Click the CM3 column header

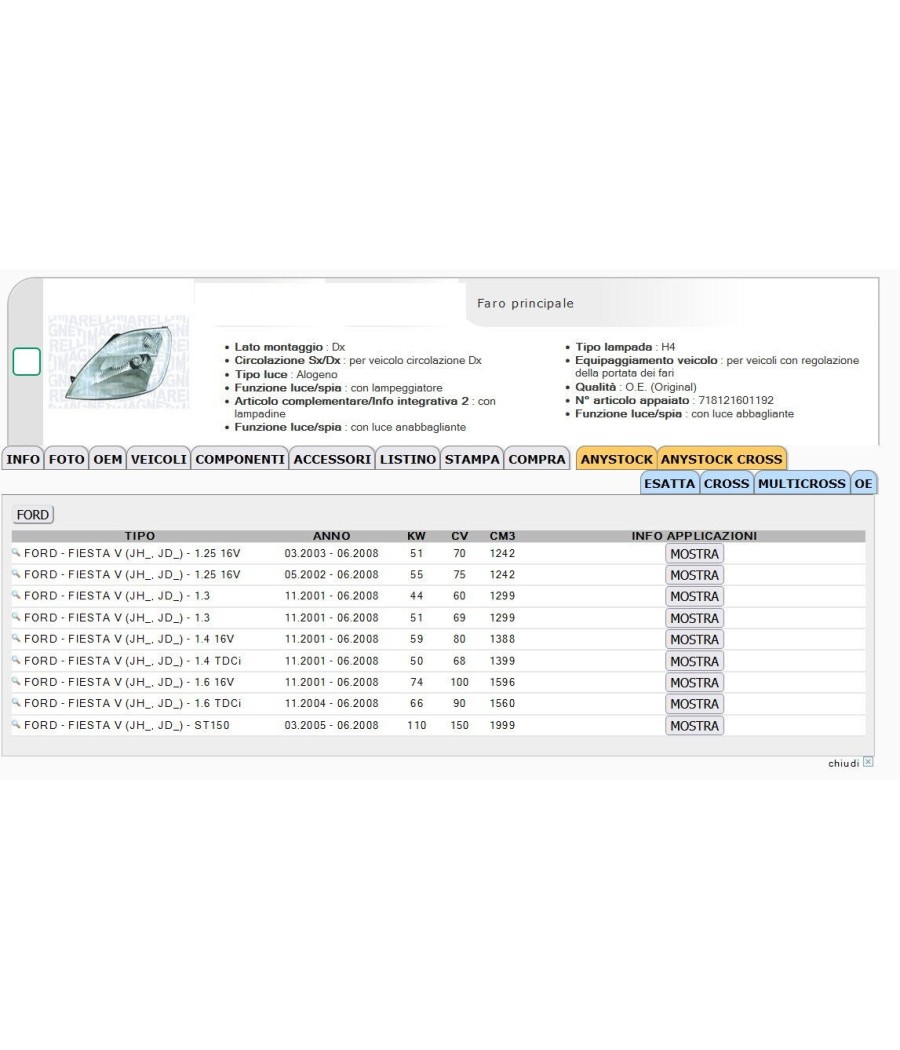pos(502,536)
